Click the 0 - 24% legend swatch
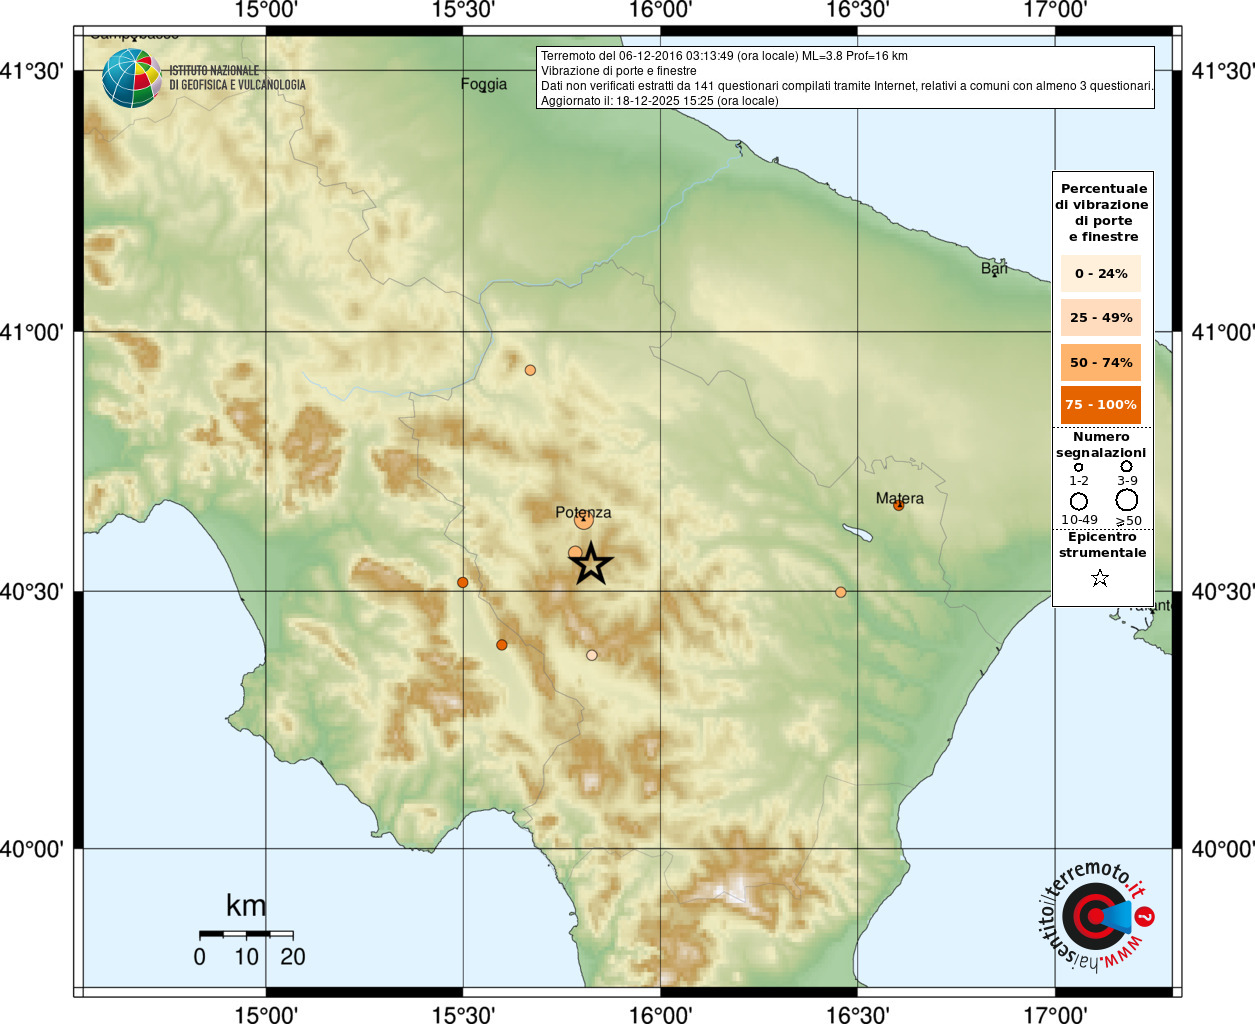1255x1024 pixels. [x=1101, y=273]
